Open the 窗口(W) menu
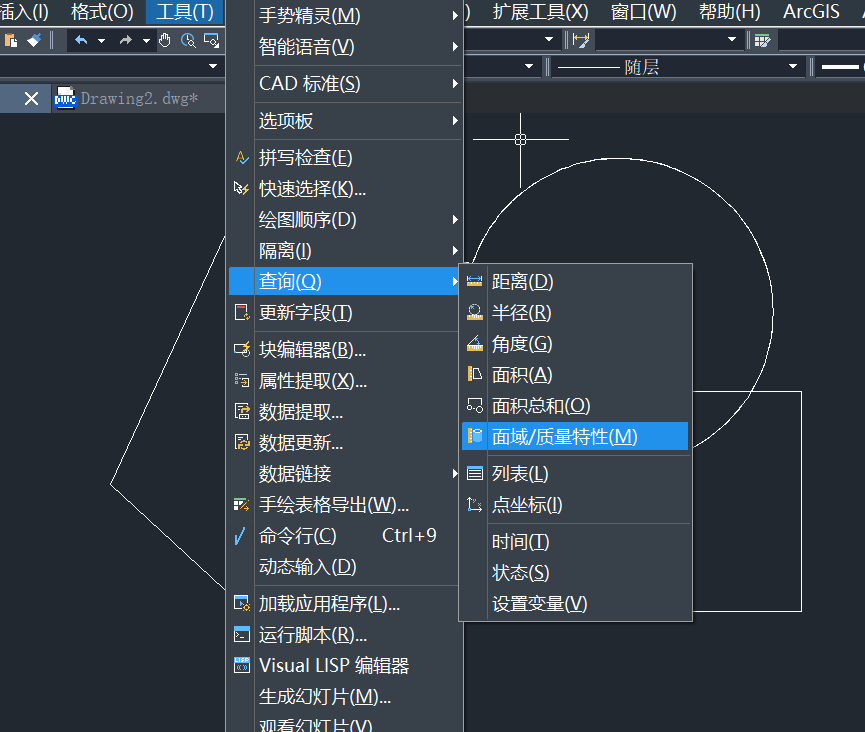 pyautogui.click(x=643, y=12)
